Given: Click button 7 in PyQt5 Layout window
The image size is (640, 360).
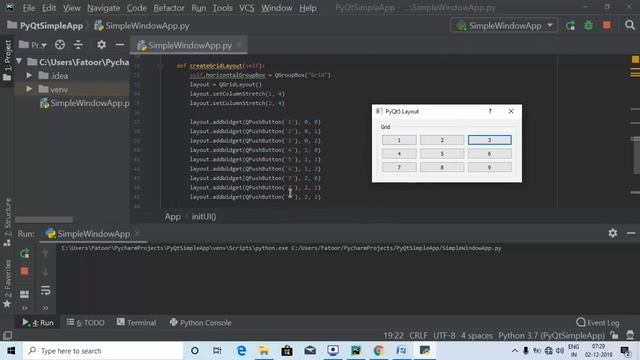Looking at the screenshot, I should [x=399, y=167].
